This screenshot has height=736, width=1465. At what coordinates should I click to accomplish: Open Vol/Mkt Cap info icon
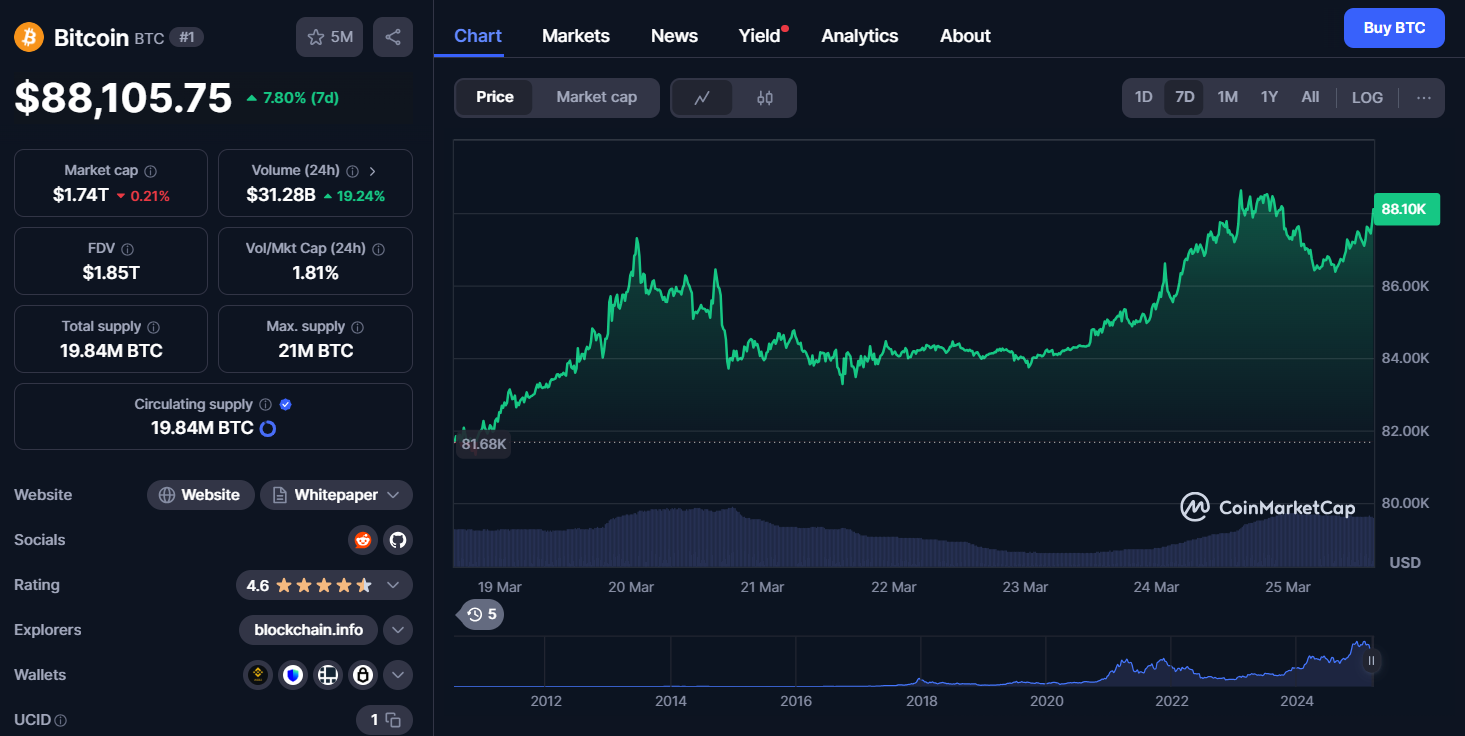378,249
